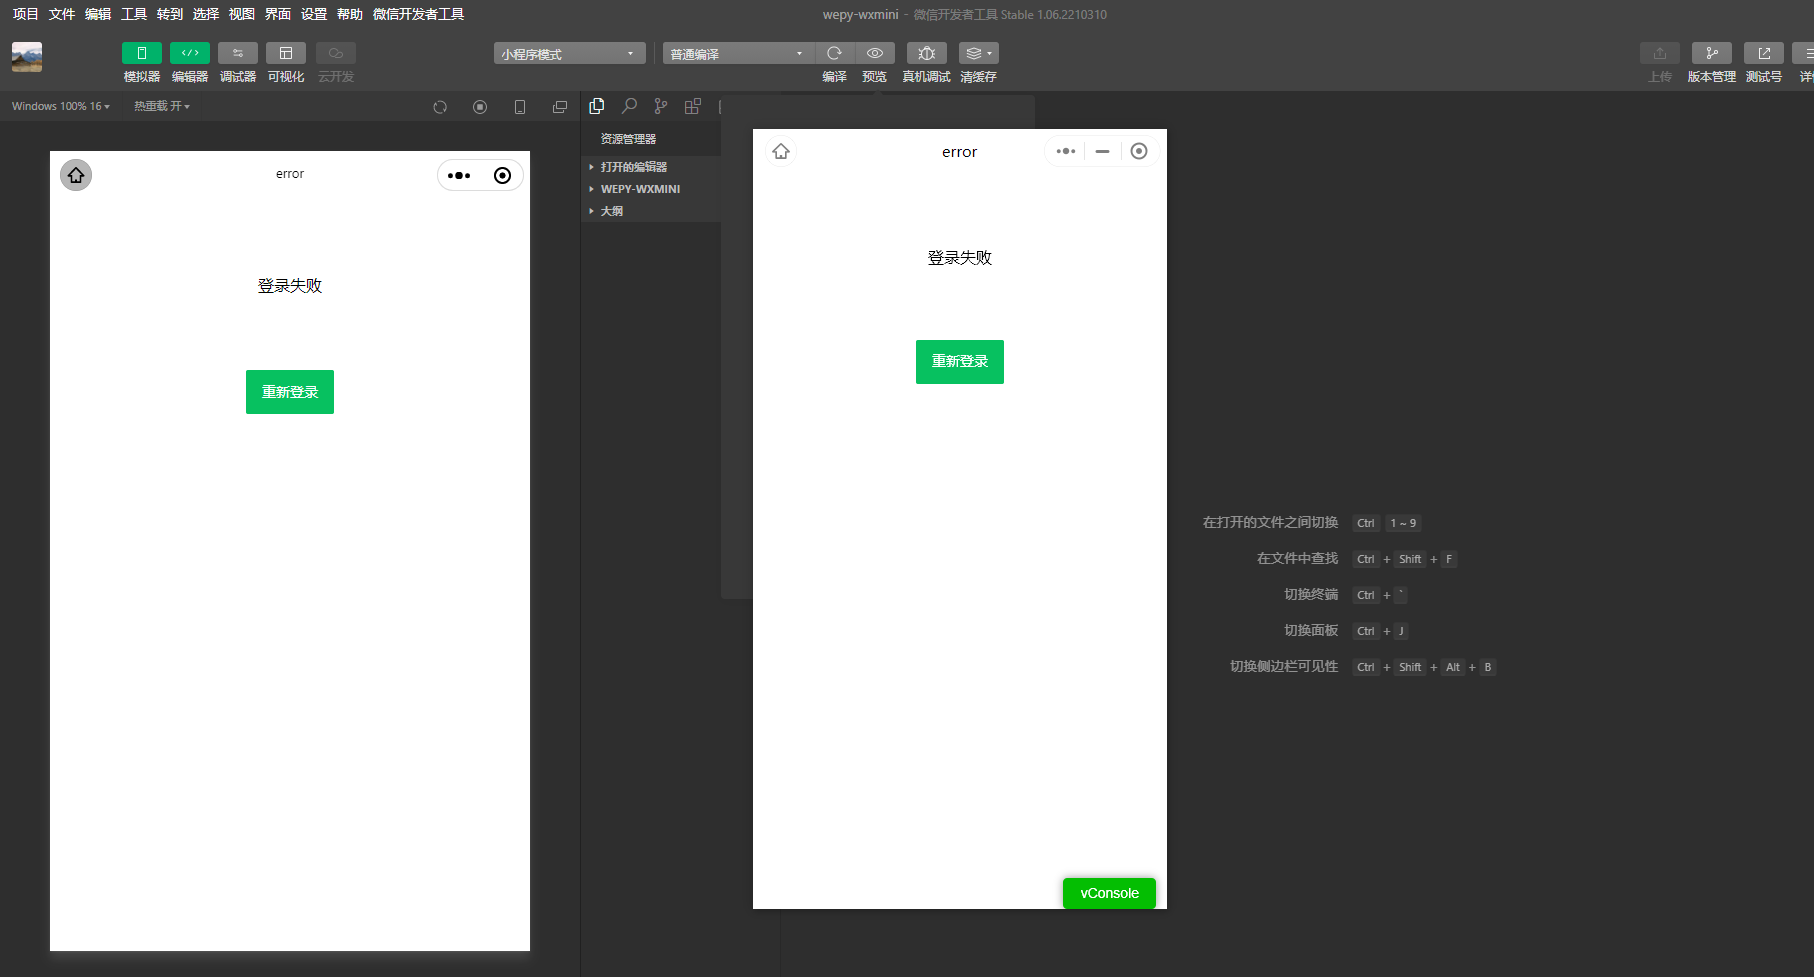Click the capsule record button in simulator
This screenshot has width=1814, height=977.
point(503,175)
